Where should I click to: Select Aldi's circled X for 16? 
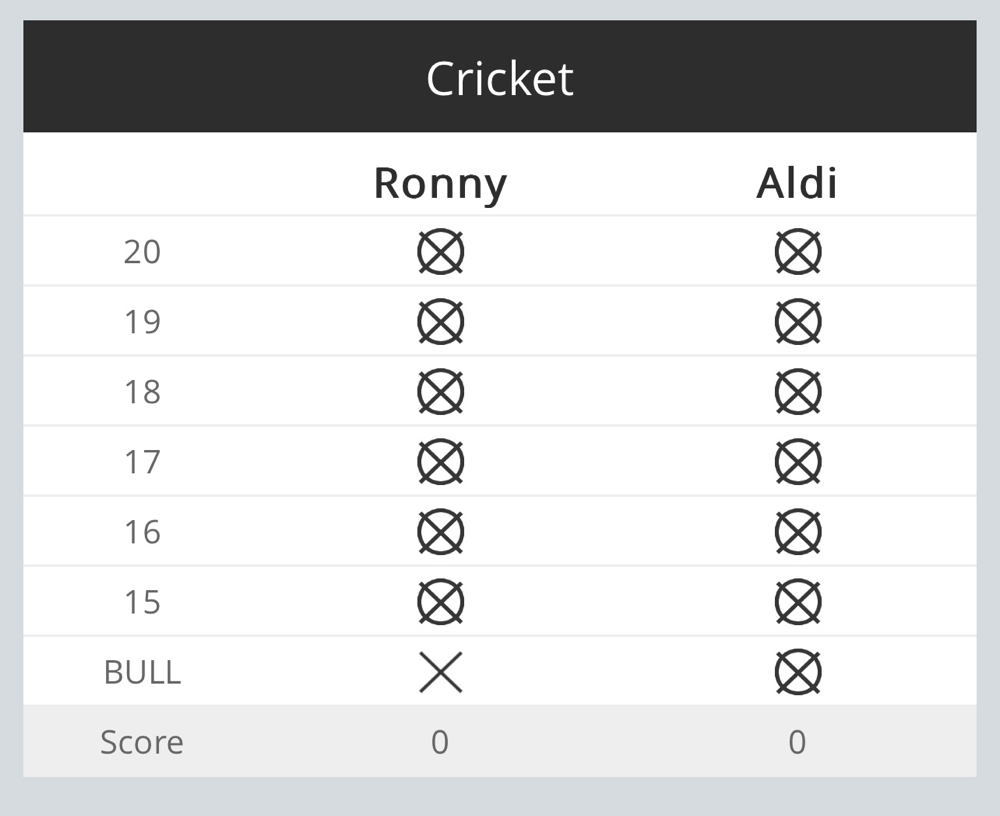(798, 532)
